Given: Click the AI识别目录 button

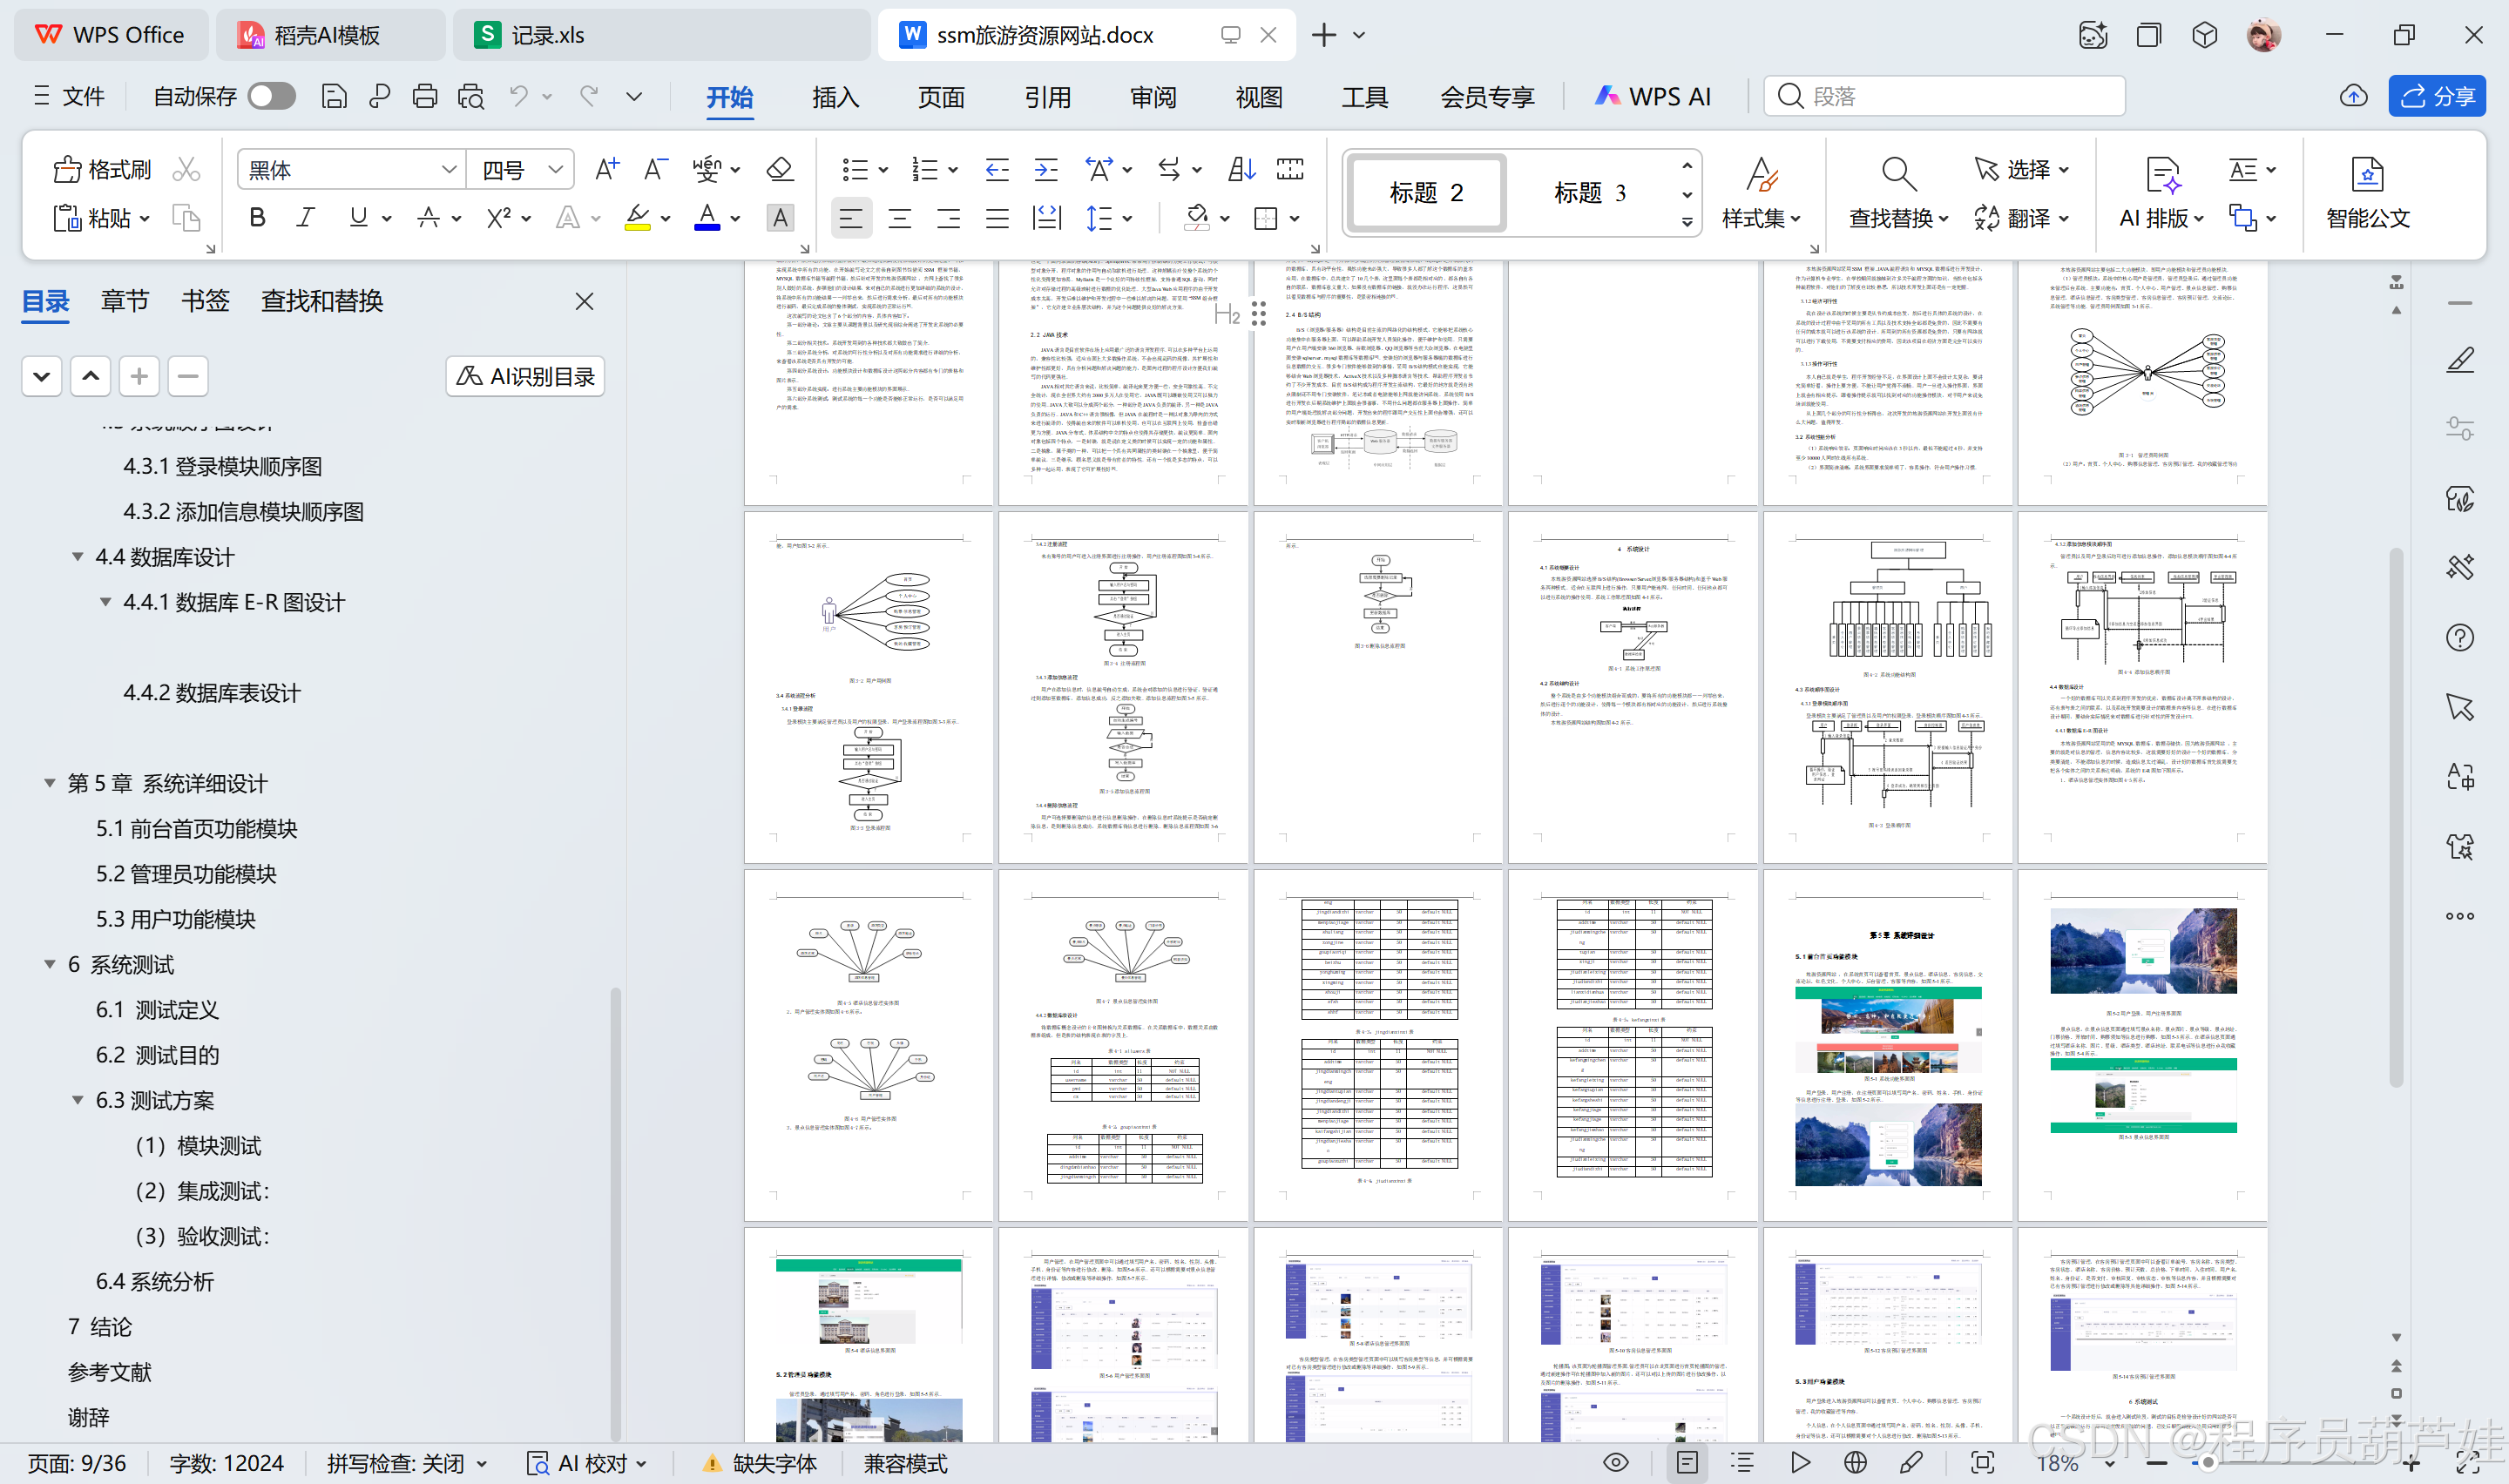Looking at the screenshot, I should click(x=525, y=376).
